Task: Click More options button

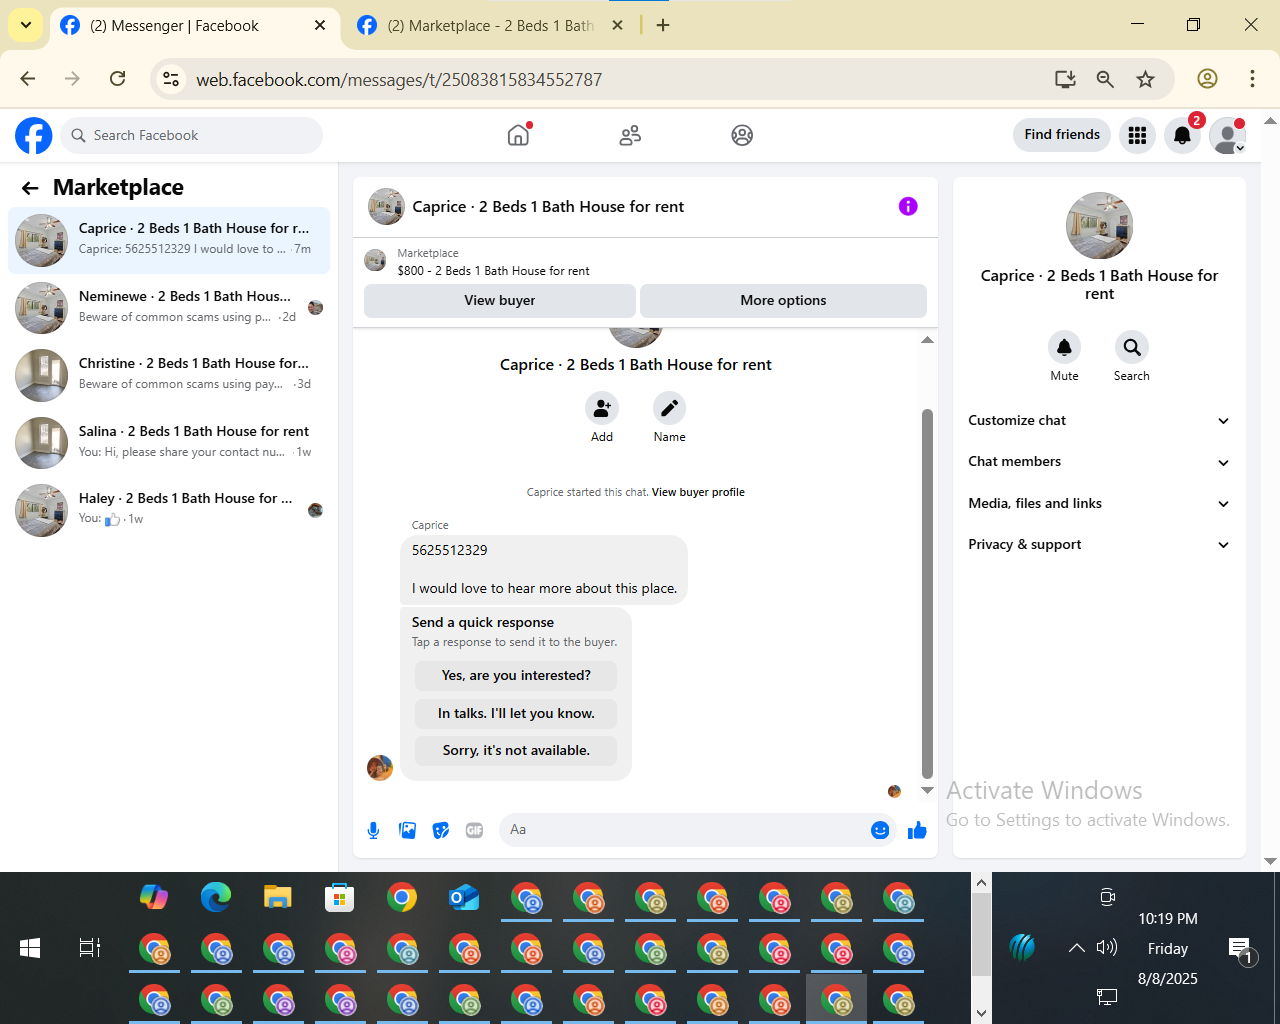Action: [x=783, y=300]
